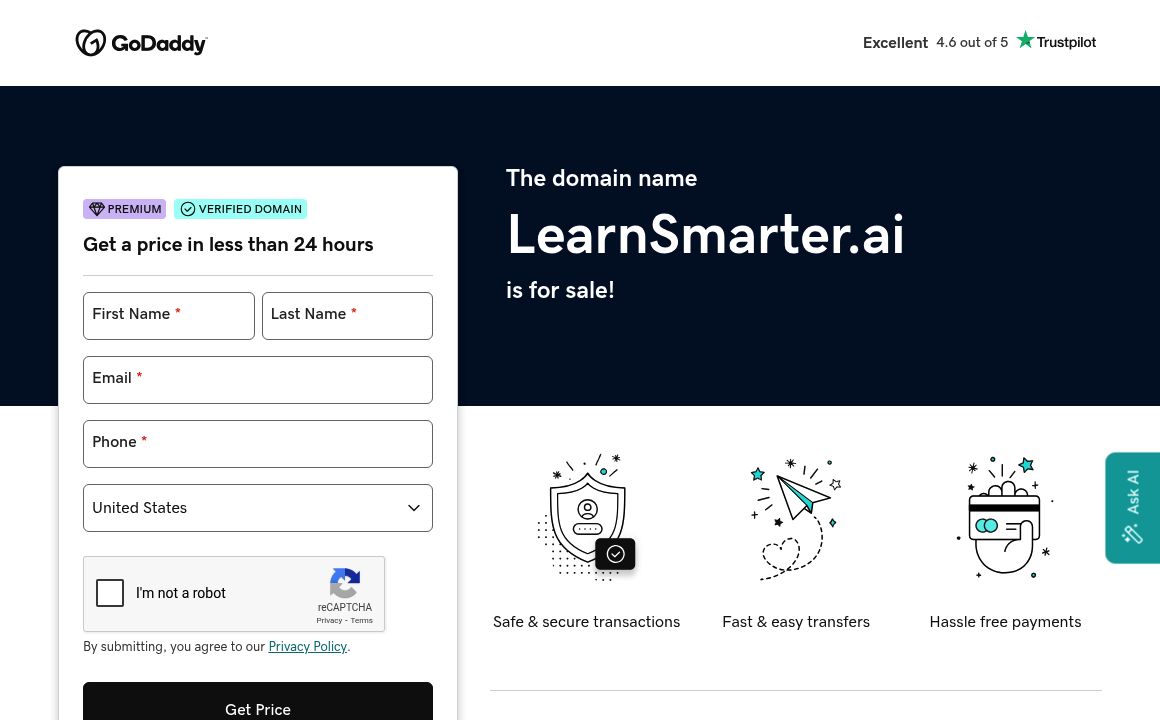Click the magic wand Ask AI icon
Image resolution: width=1160 pixels, height=720 pixels.
click(1132, 534)
